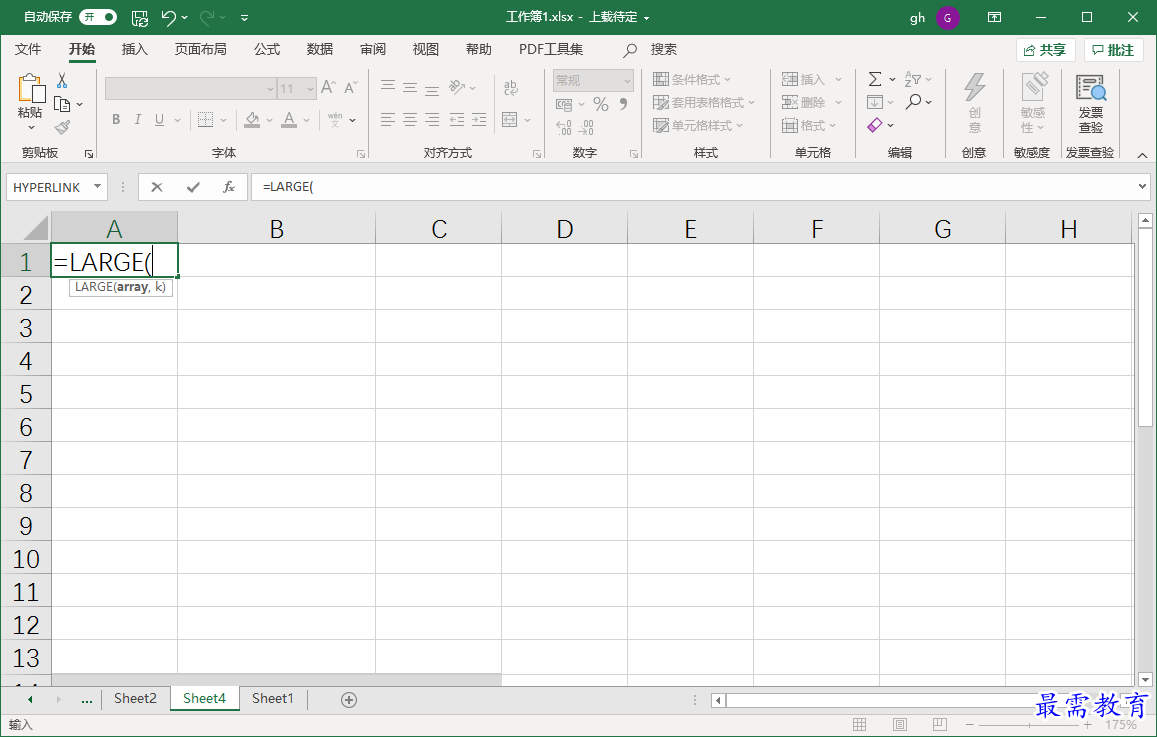Click the zoom slider in status bar
This screenshot has width=1157, height=737.
[x=1029, y=725]
